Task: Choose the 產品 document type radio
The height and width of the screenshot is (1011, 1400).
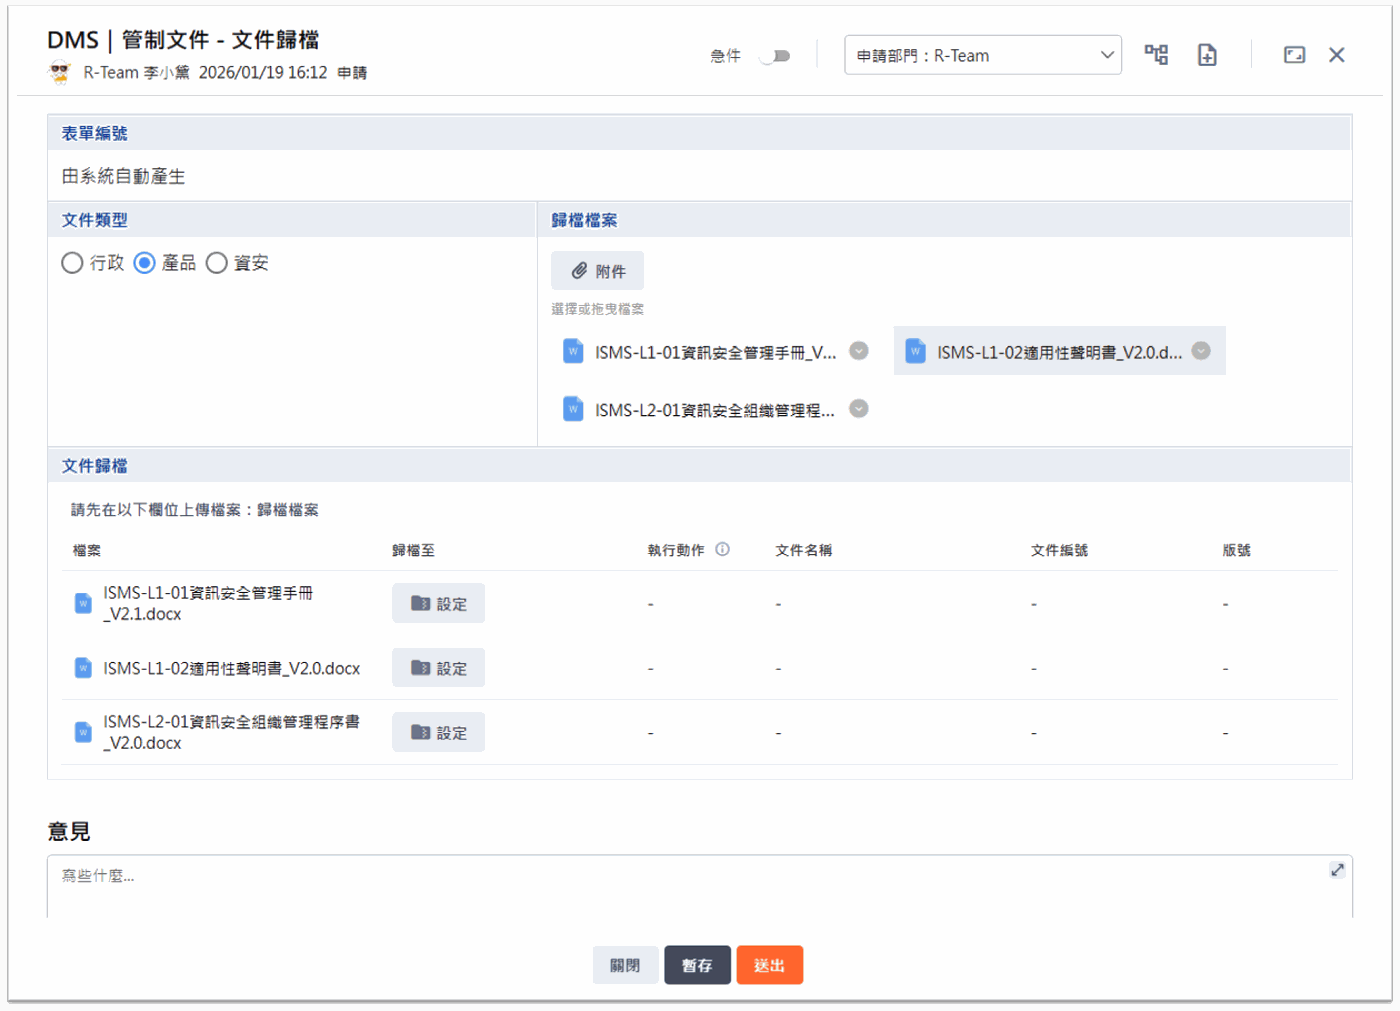Action: point(145,263)
